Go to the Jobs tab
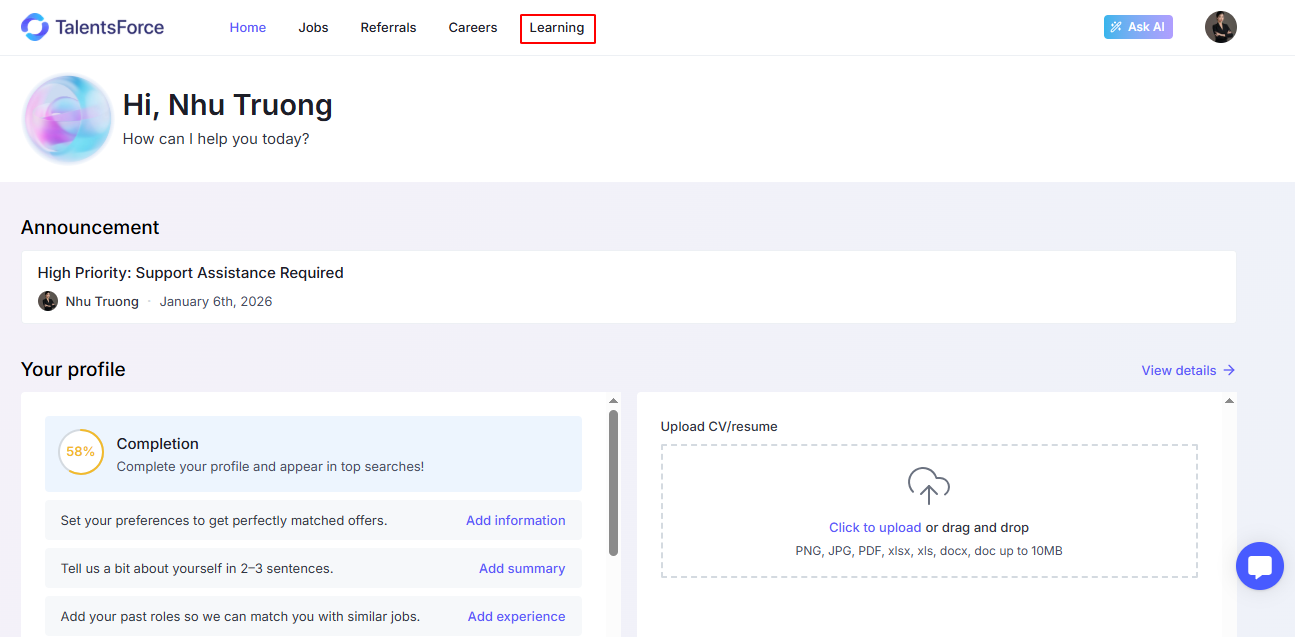Screen dimensions: 1295x637 tap(313, 28)
